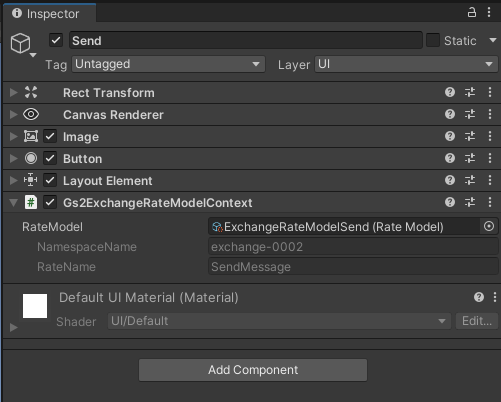Open the Layer dropdown showing UI

click(x=406, y=64)
